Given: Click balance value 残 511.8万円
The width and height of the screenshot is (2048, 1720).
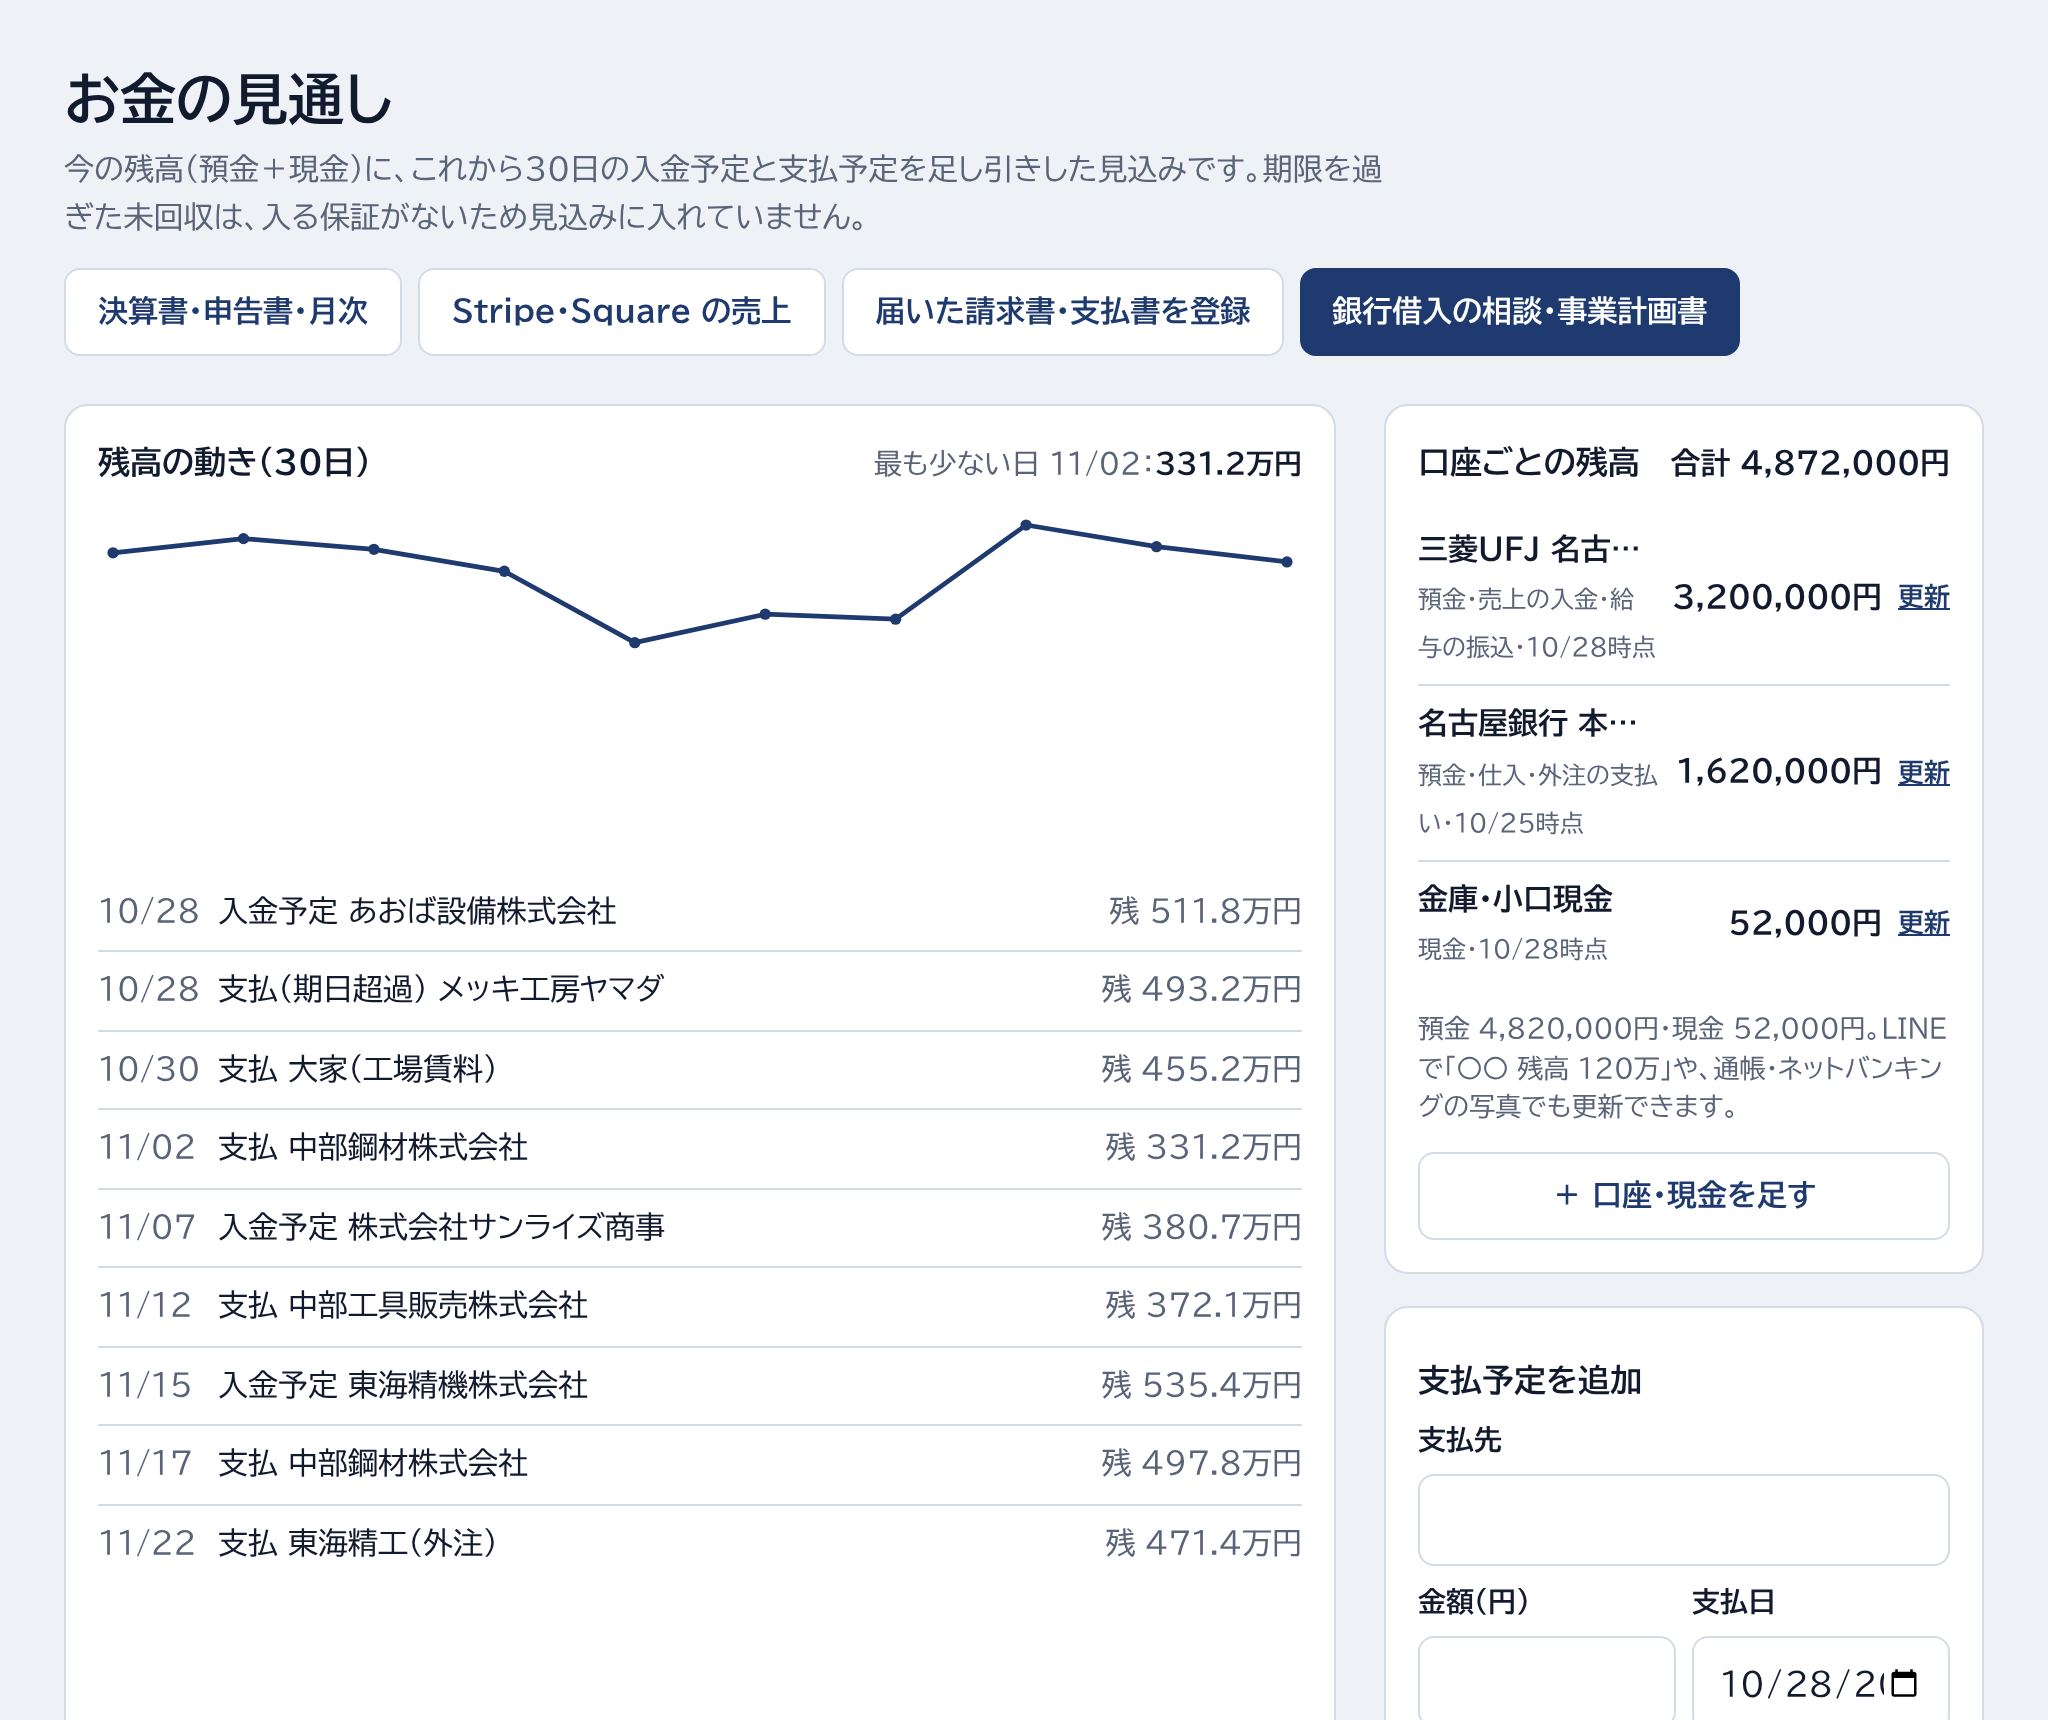Looking at the screenshot, I should coord(1205,912).
